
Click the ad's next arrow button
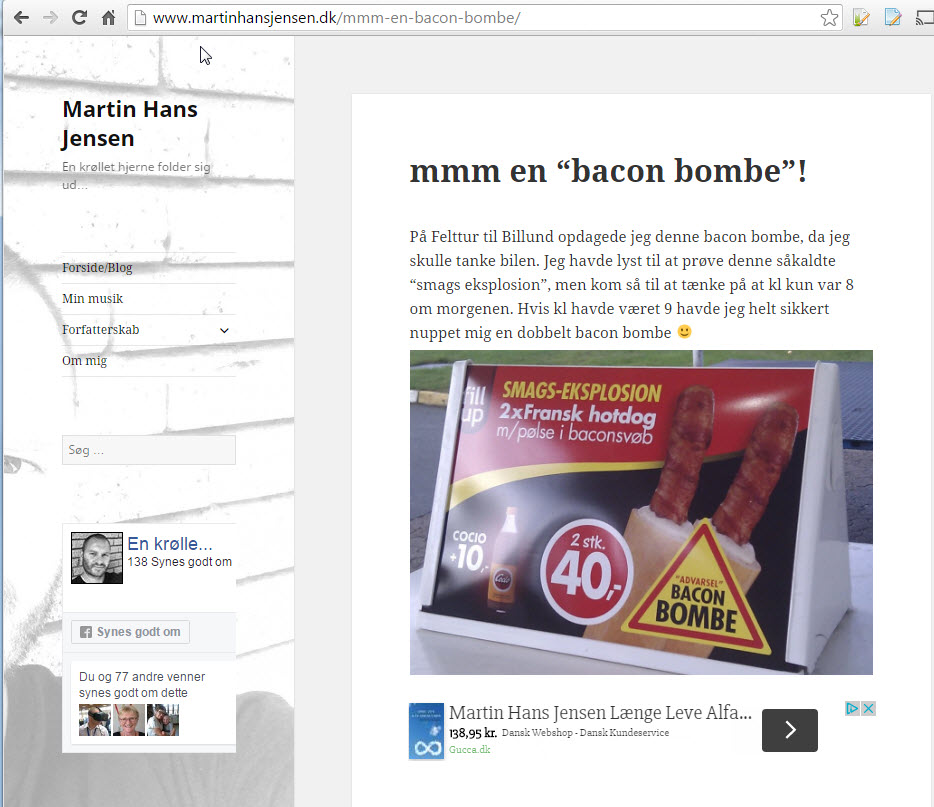pos(789,730)
